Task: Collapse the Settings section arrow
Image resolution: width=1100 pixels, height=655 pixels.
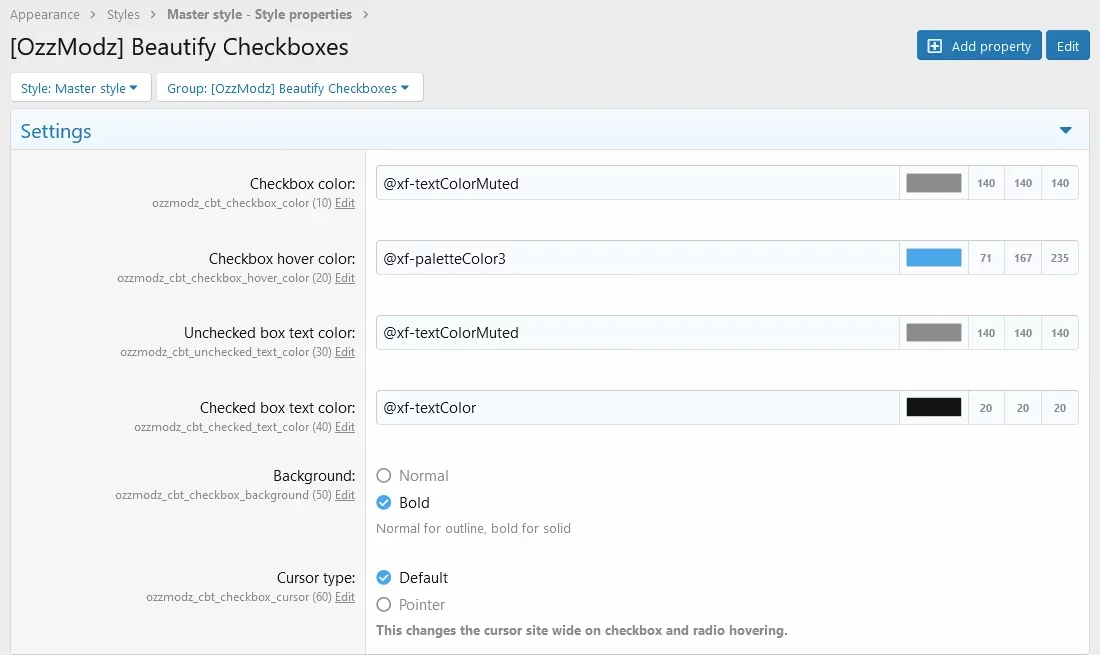Action: tap(1065, 131)
